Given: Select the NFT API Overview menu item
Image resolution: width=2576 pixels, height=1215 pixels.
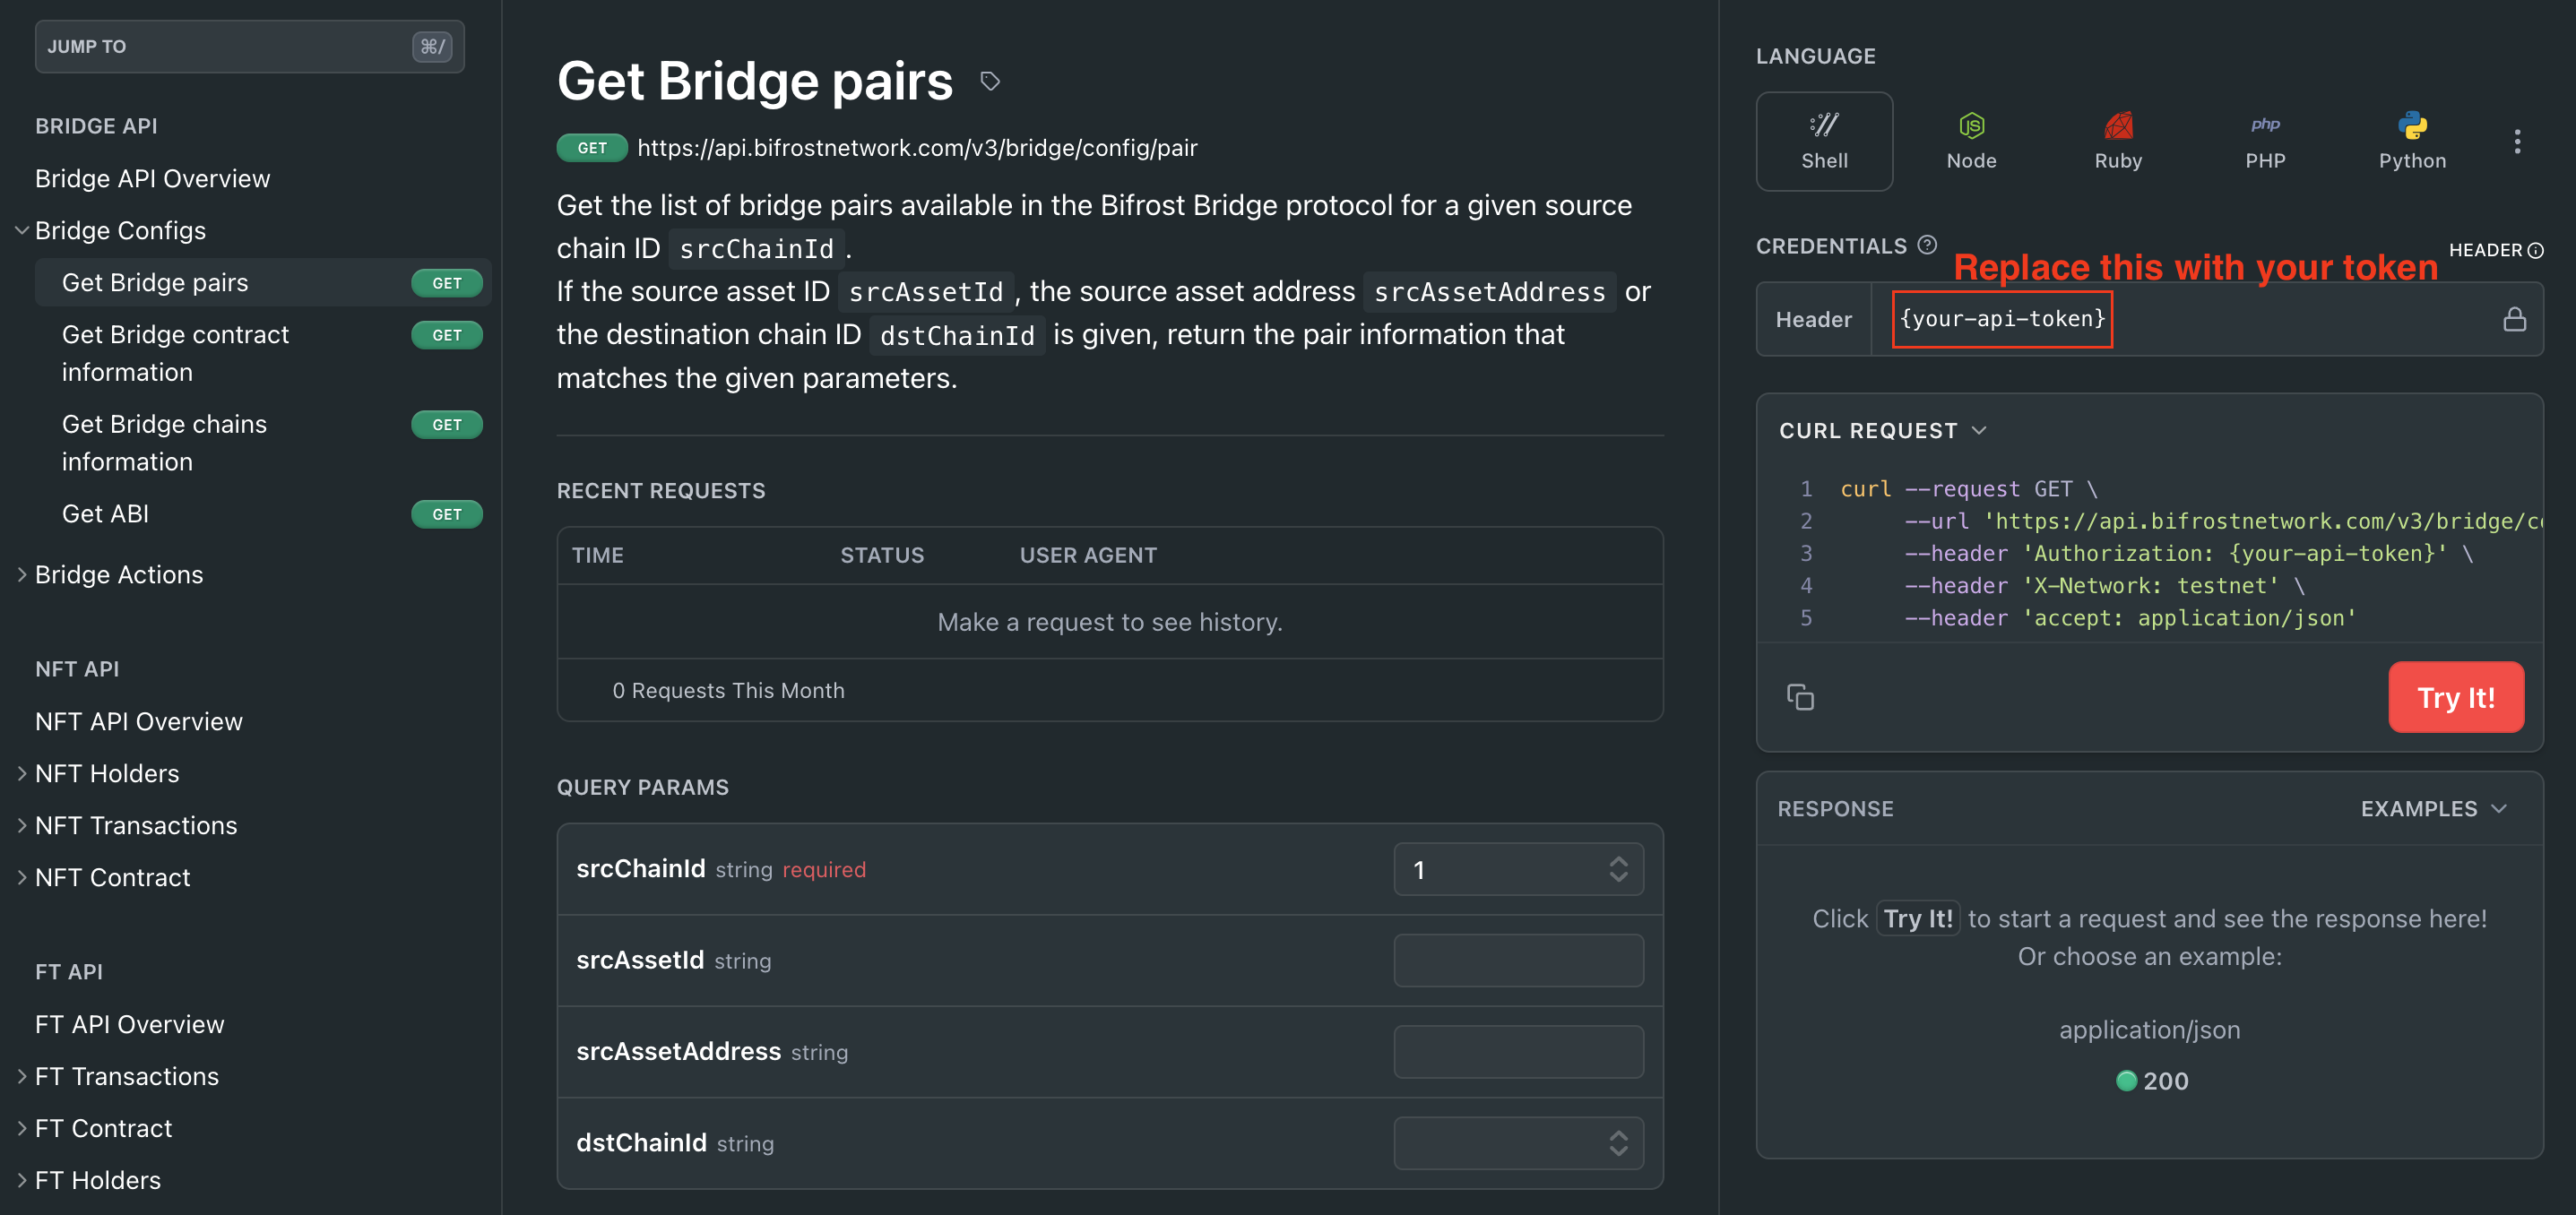Looking at the screenshot, I should click(140, 720).
